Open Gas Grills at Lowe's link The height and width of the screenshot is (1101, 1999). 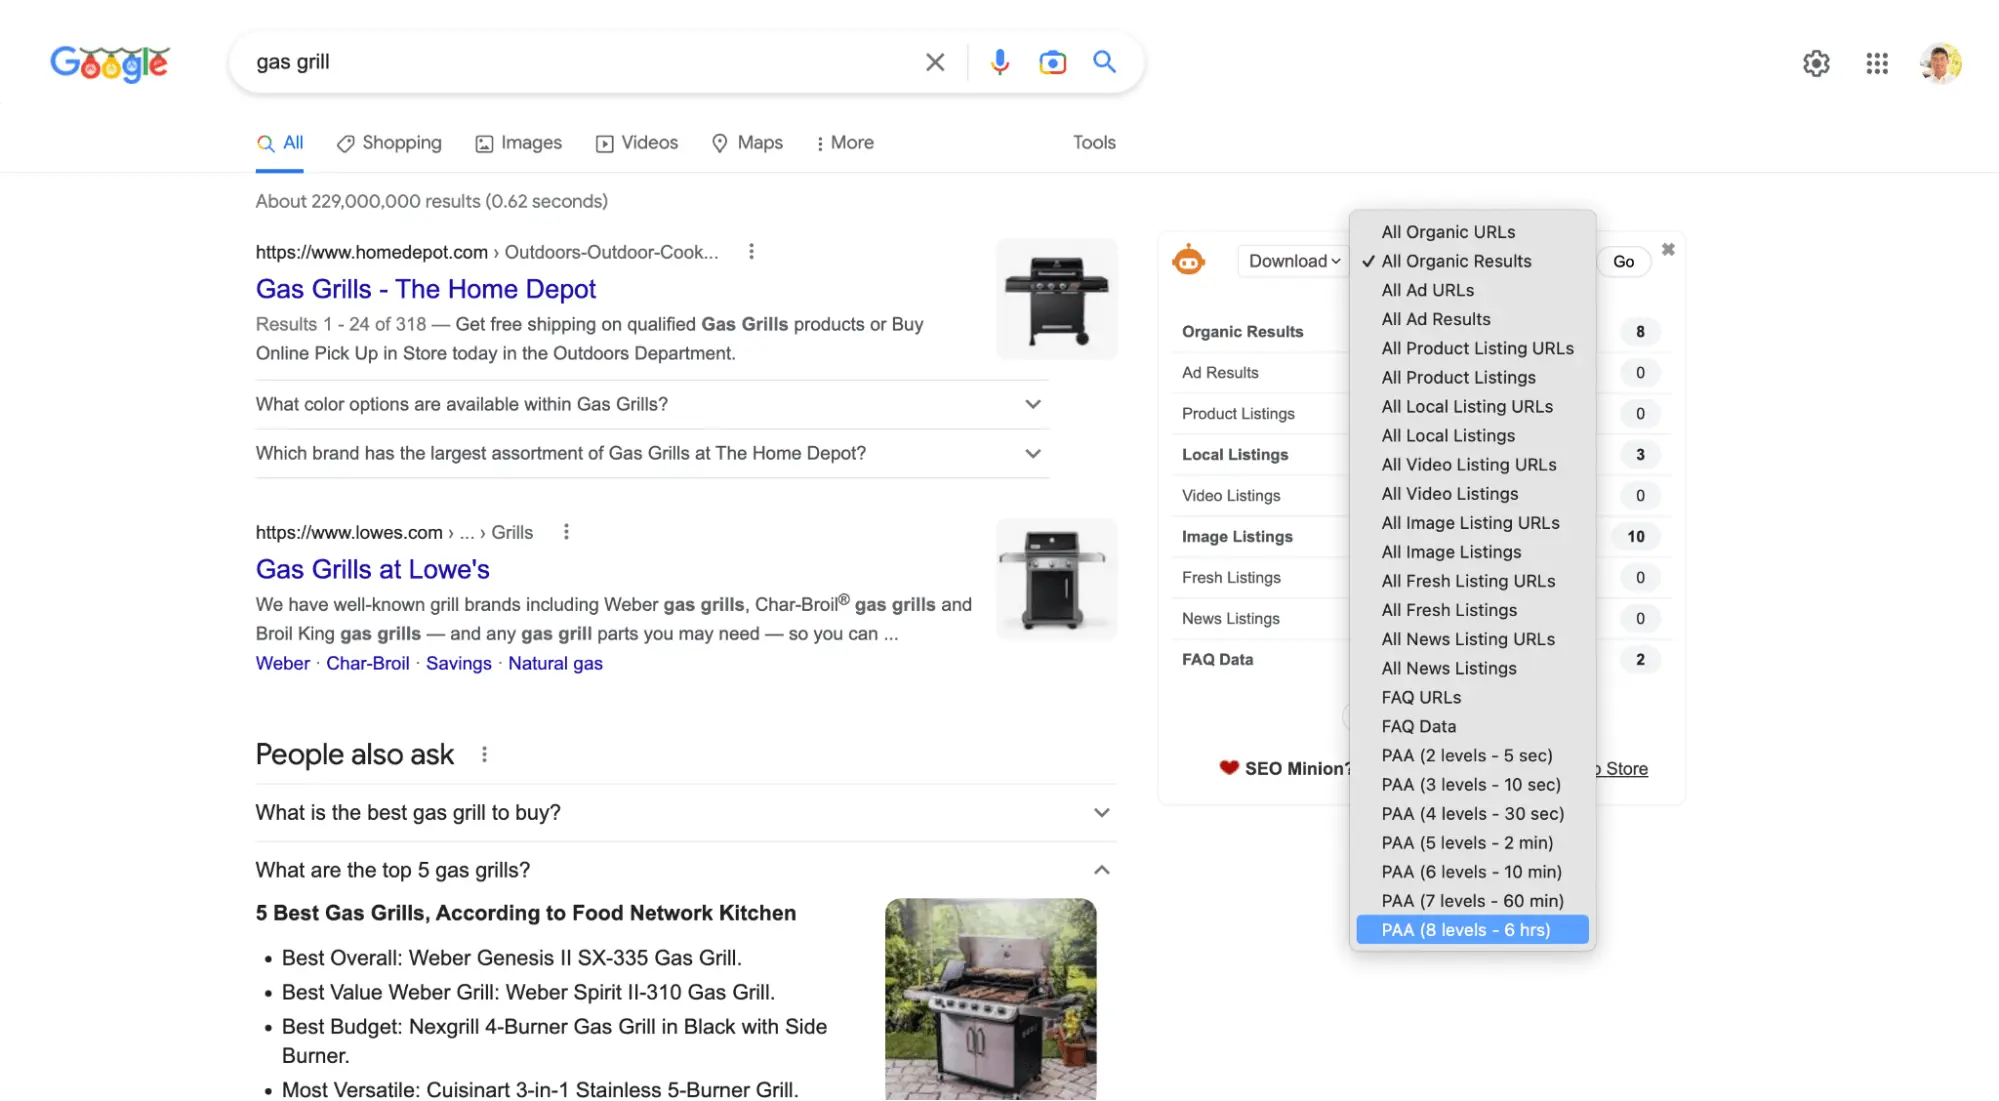pos(372,569)
